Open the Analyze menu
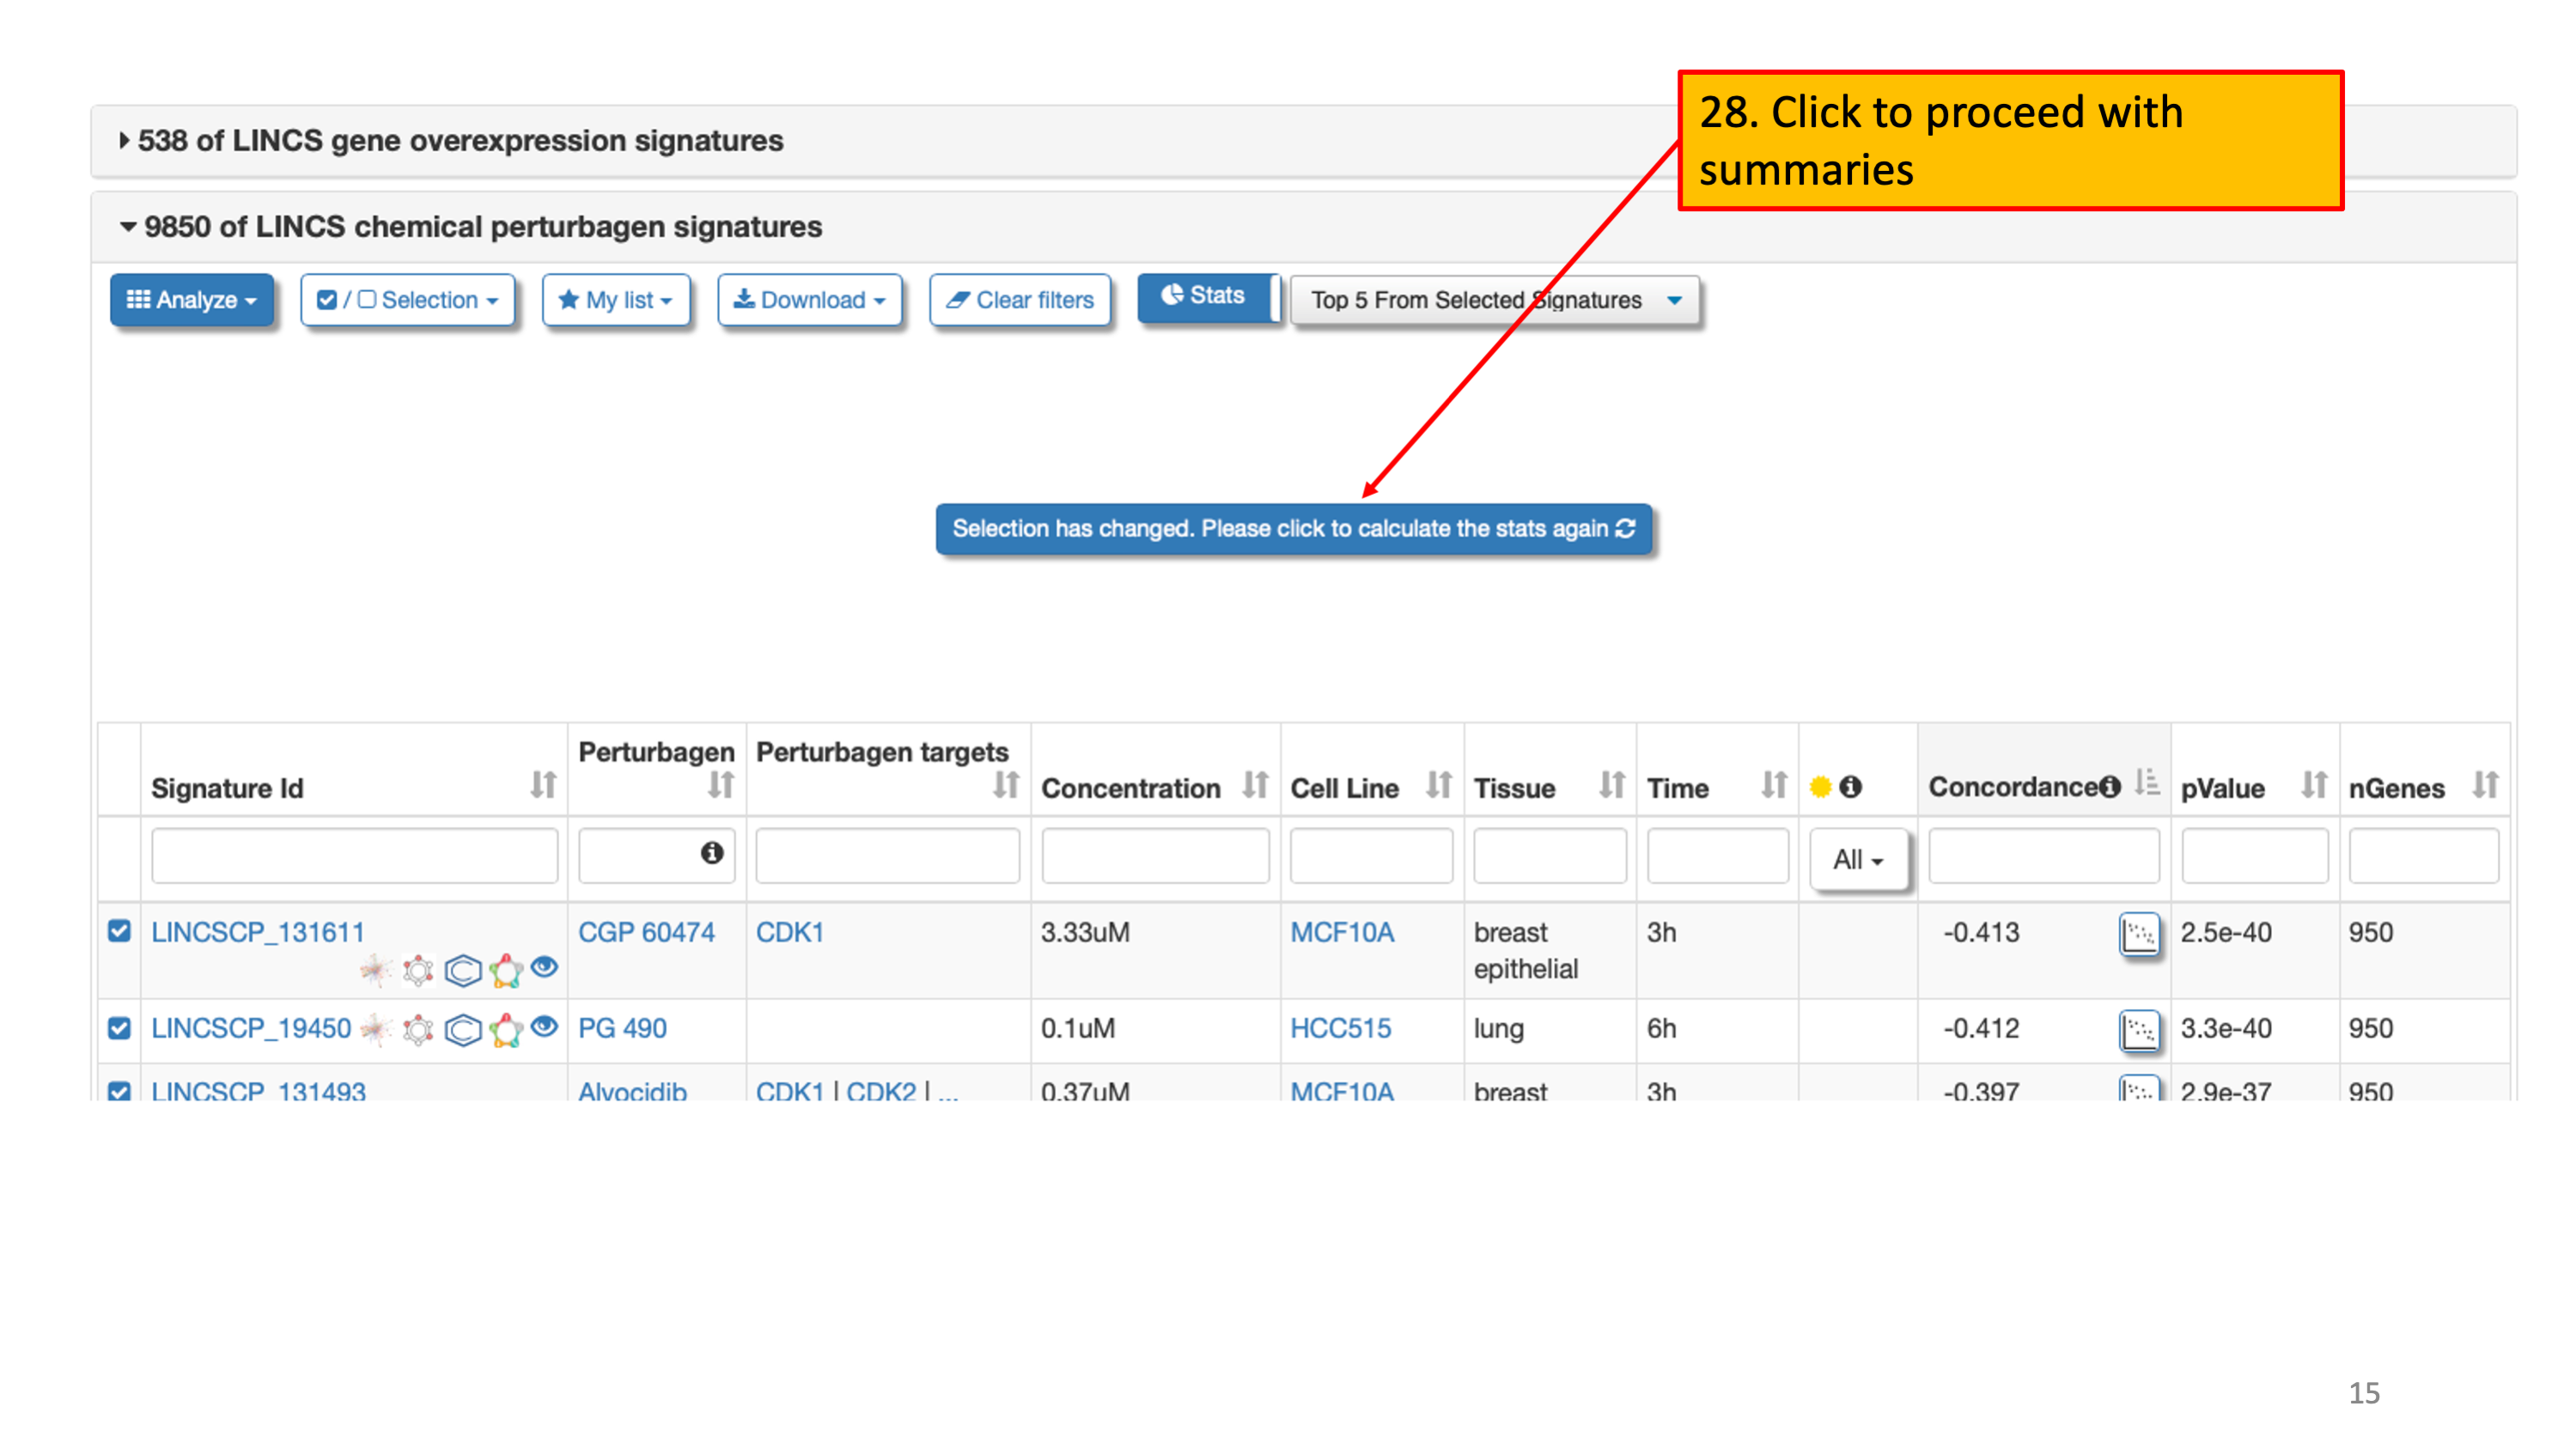The height and width of the screenshot is (1449, 2576). 191,300
